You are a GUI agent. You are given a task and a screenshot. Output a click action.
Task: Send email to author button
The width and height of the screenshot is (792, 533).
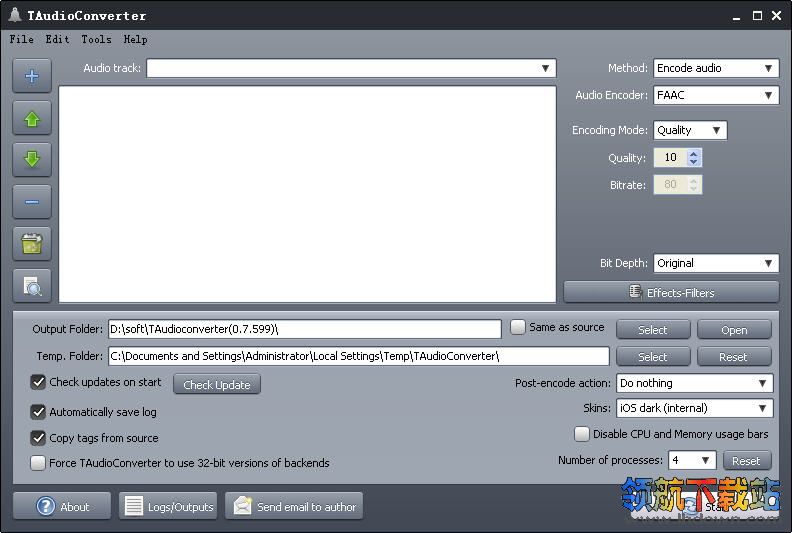pyautogui.click(x=294, y=506)
